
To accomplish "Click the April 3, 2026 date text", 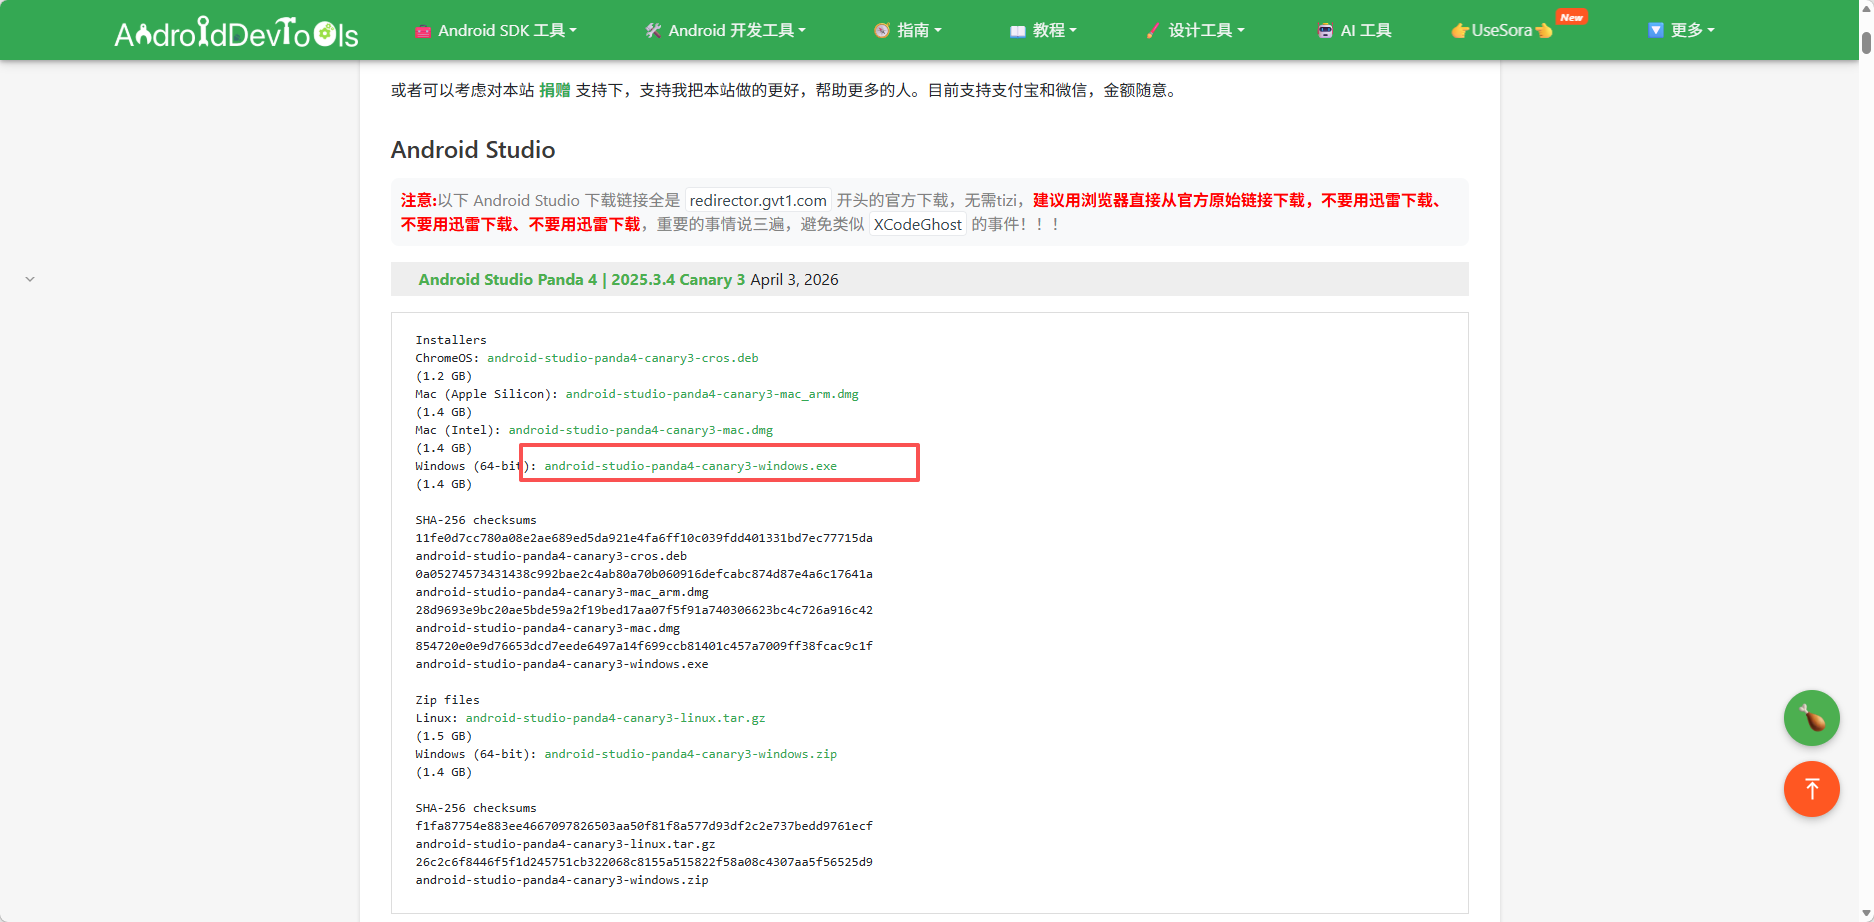I will 795,280.
